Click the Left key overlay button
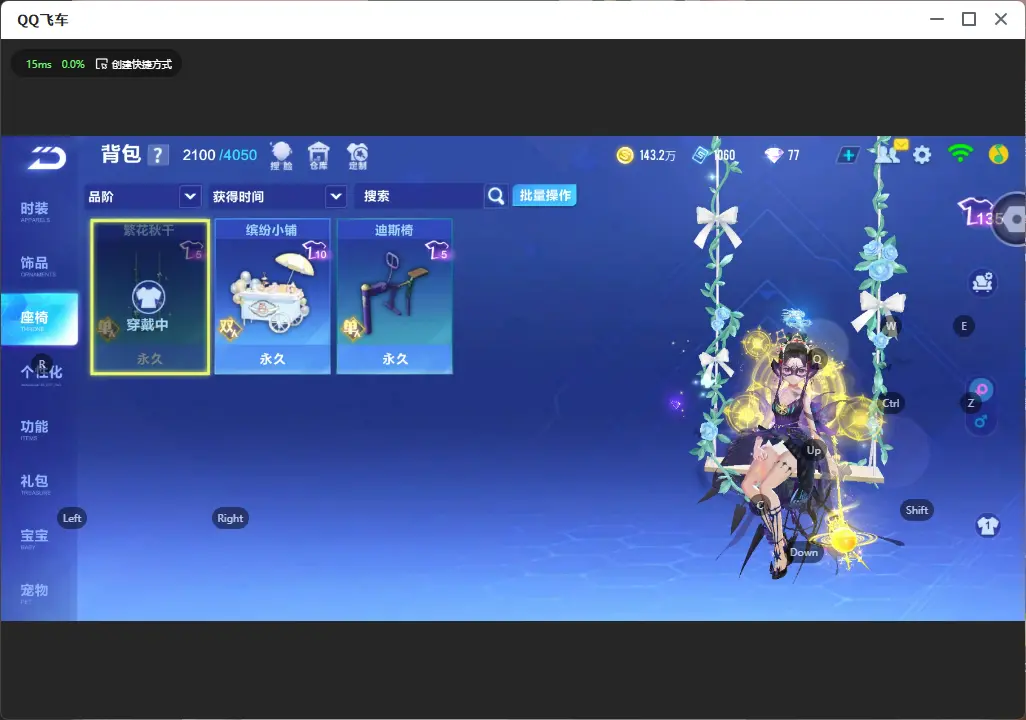This screenshot has height=720, width=1026. (72, 518)
